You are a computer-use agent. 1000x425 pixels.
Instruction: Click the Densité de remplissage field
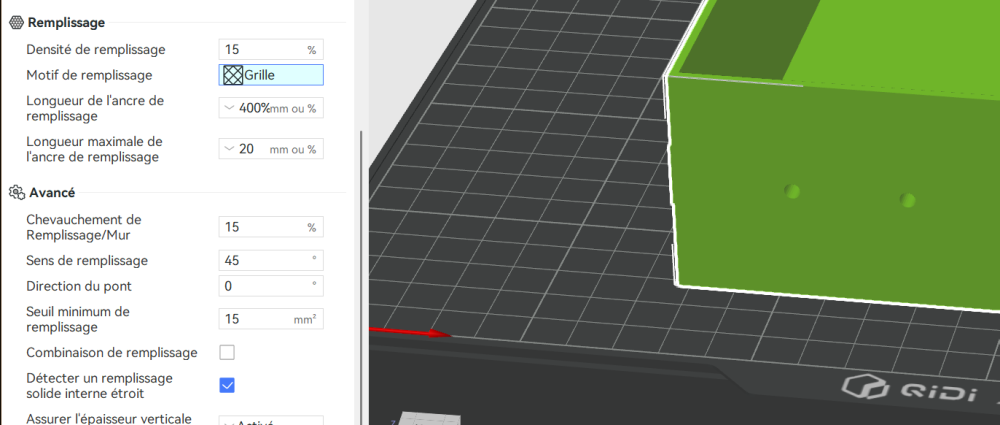click(271, 49)
